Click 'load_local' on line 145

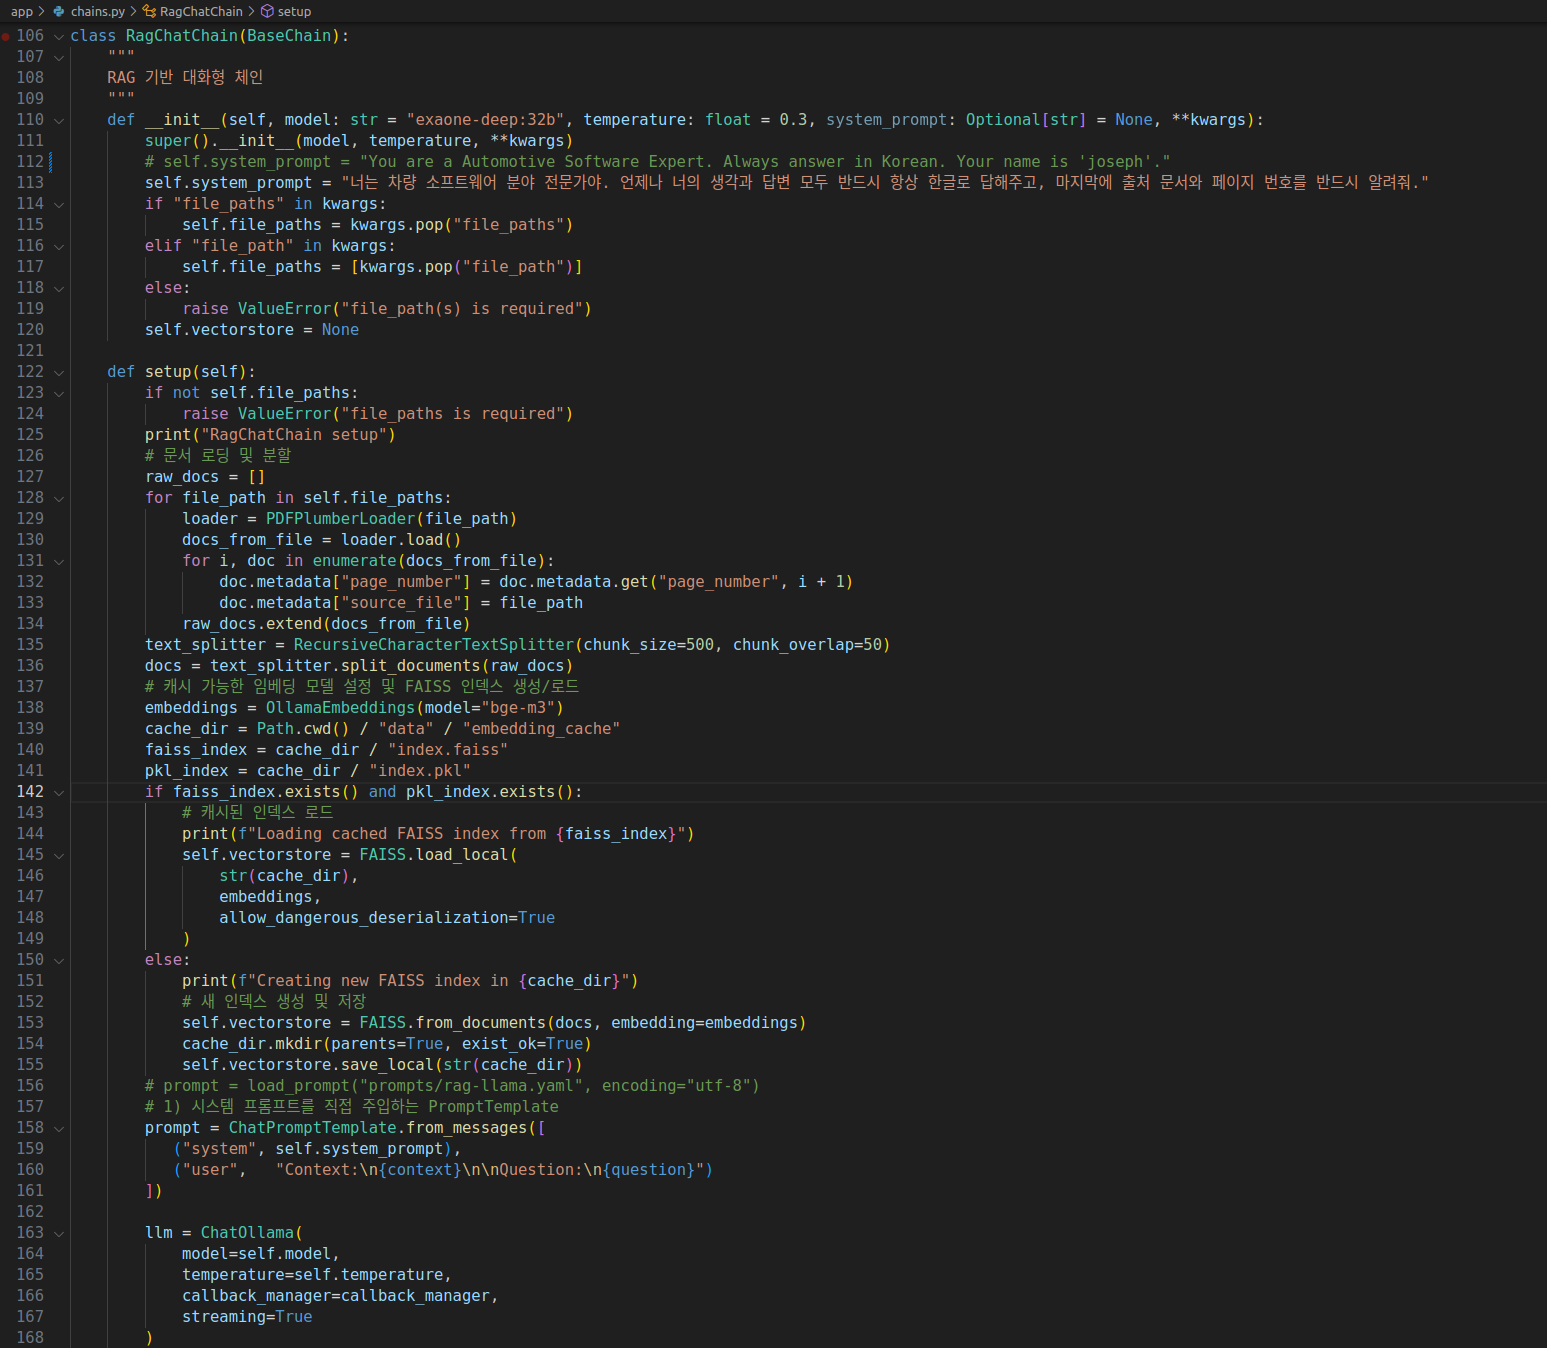coord(462,855)
